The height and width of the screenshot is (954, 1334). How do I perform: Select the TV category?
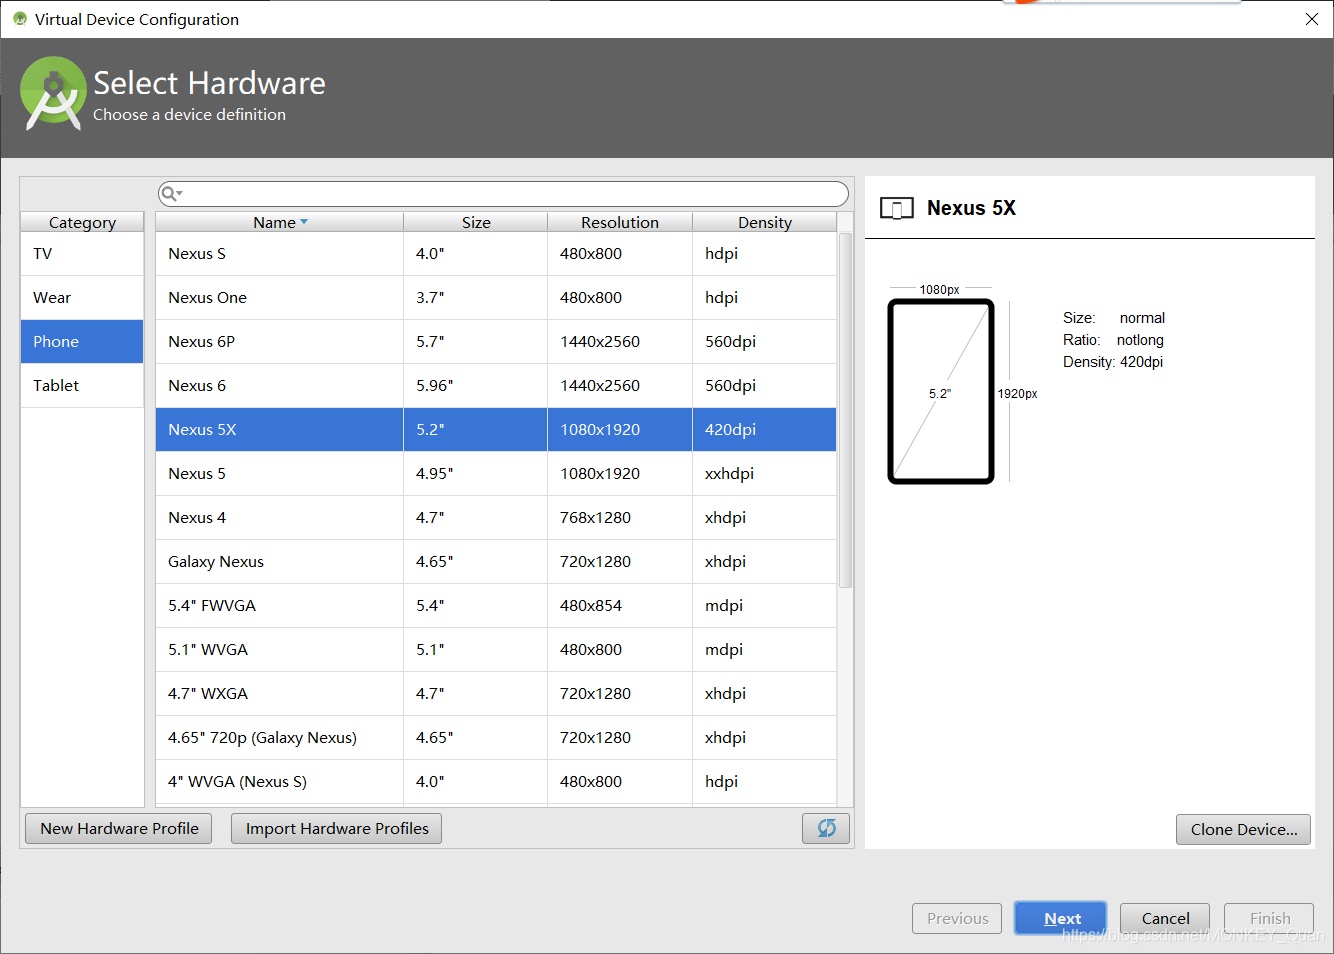point(82,254)
